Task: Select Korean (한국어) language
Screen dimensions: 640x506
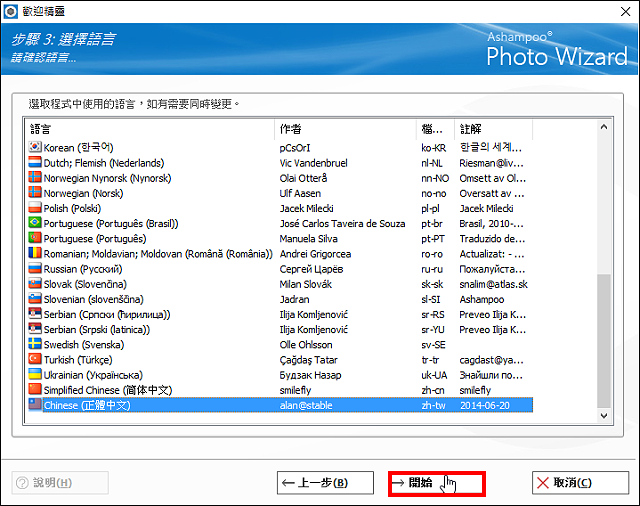Action: (x=78, y=147)
